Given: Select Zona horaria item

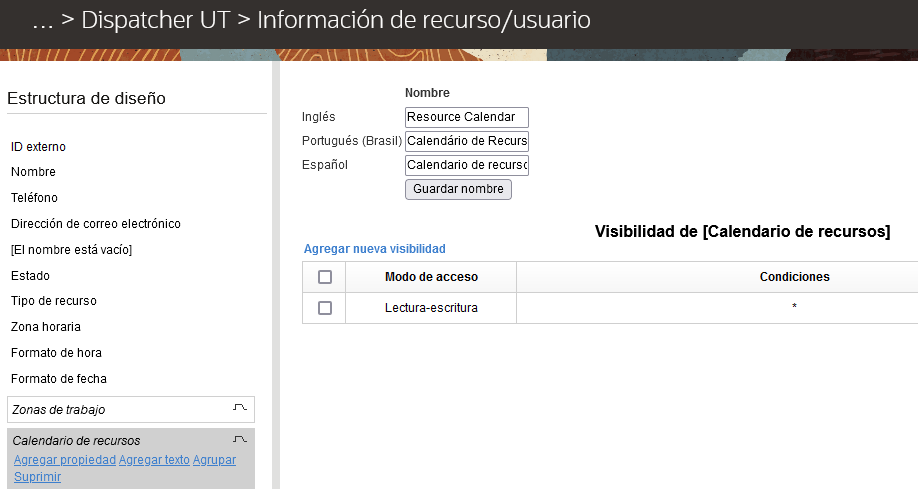Looking at the screenshot, I should coord(46,327).
